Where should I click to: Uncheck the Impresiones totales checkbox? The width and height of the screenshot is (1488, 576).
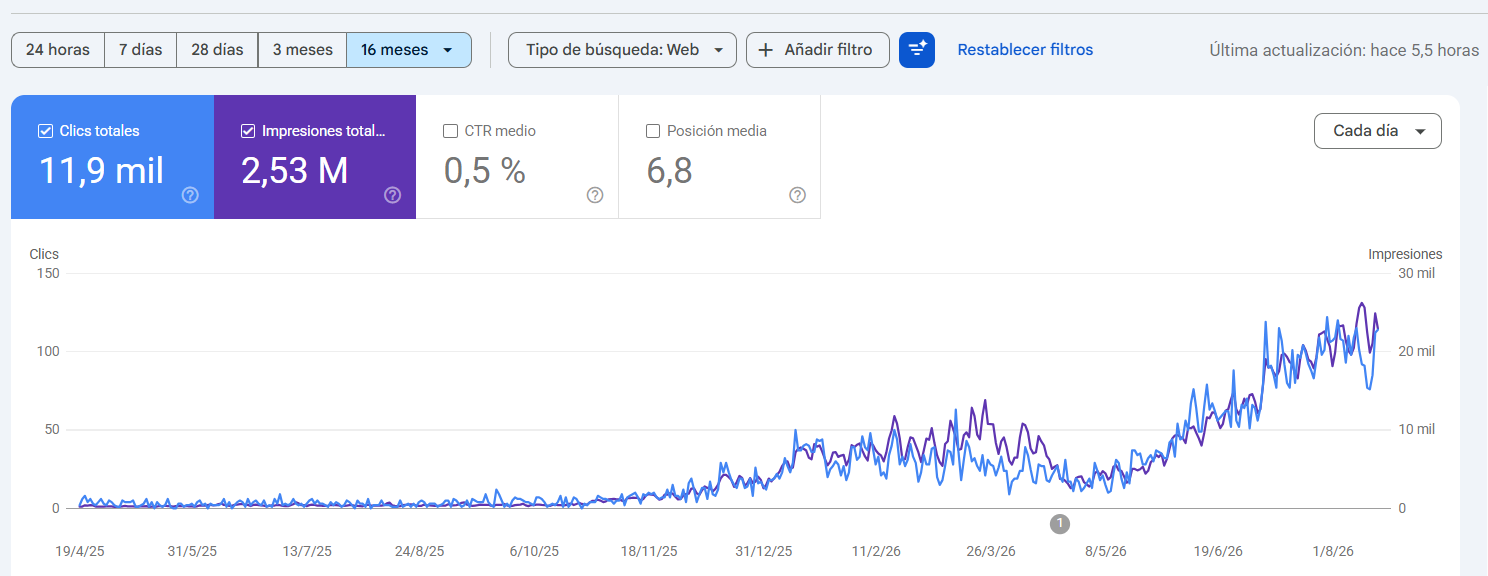tap(248, 131)
